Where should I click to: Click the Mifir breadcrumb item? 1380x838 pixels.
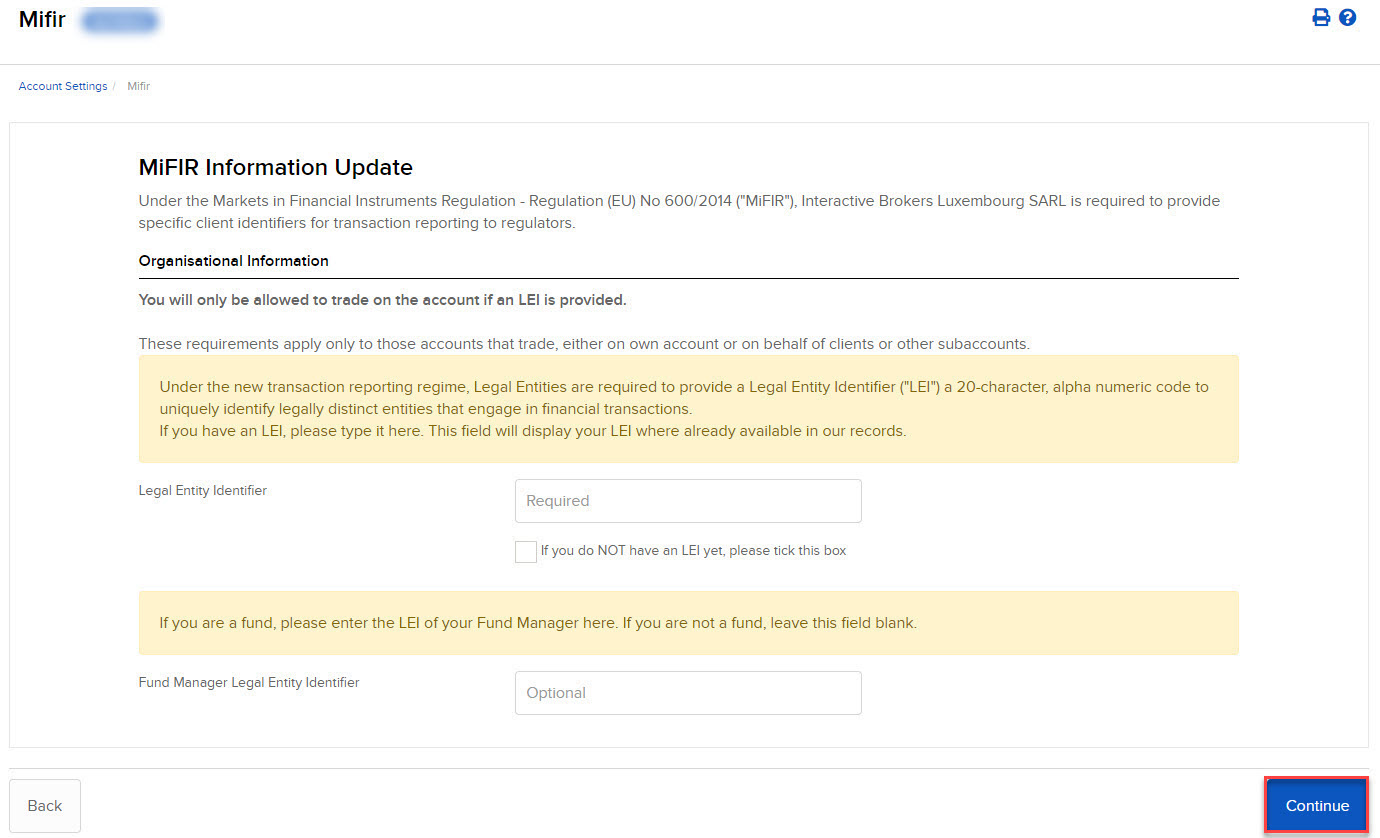[x=139, y=86]
